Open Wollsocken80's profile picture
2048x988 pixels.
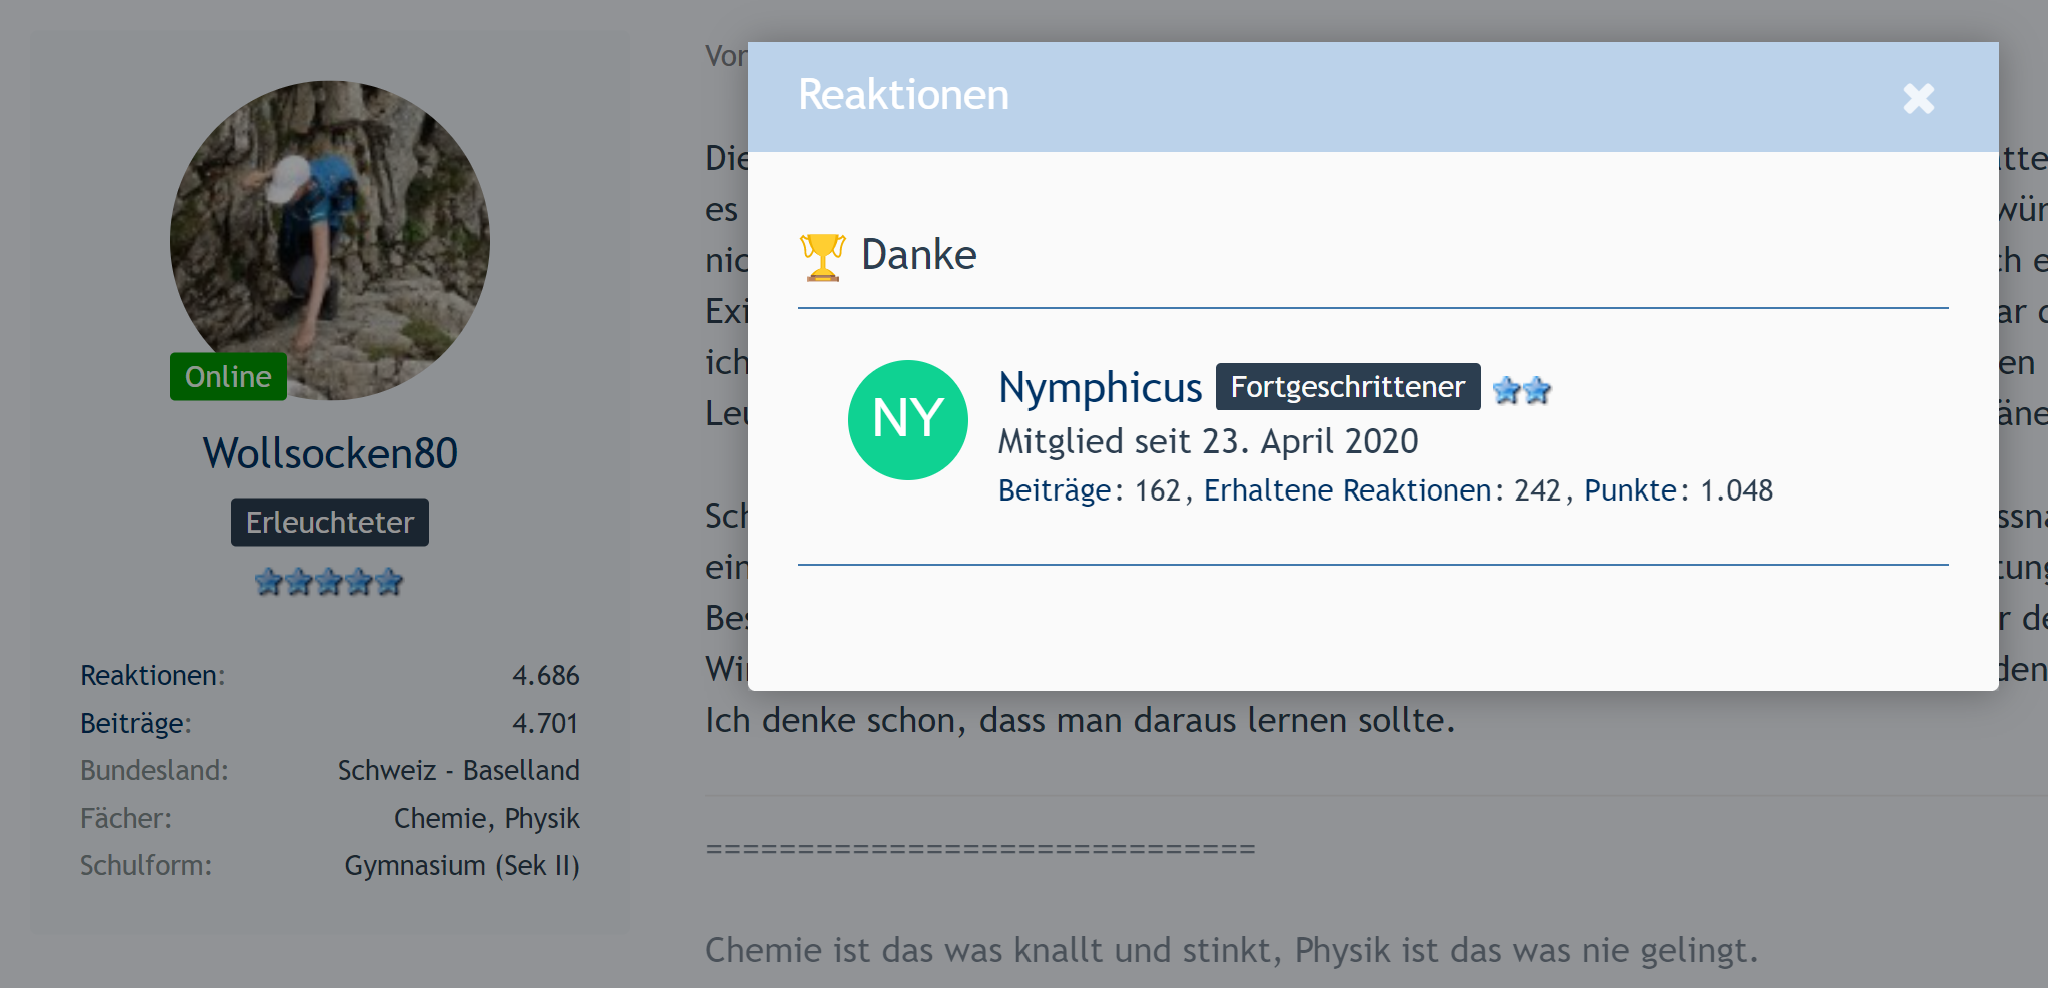pyautogui.click(x=330, y=240)
